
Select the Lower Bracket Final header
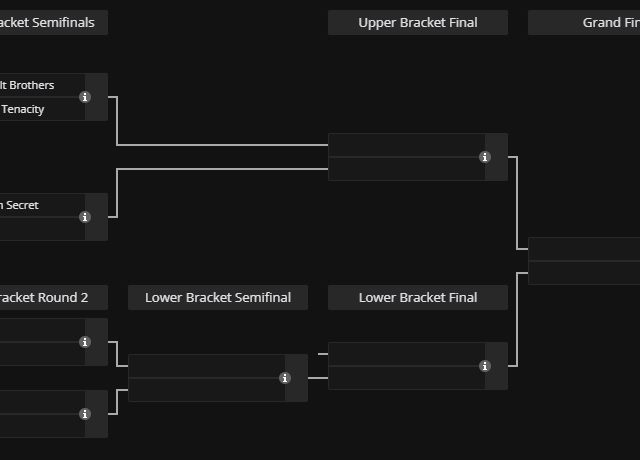[x=418, y=297]
